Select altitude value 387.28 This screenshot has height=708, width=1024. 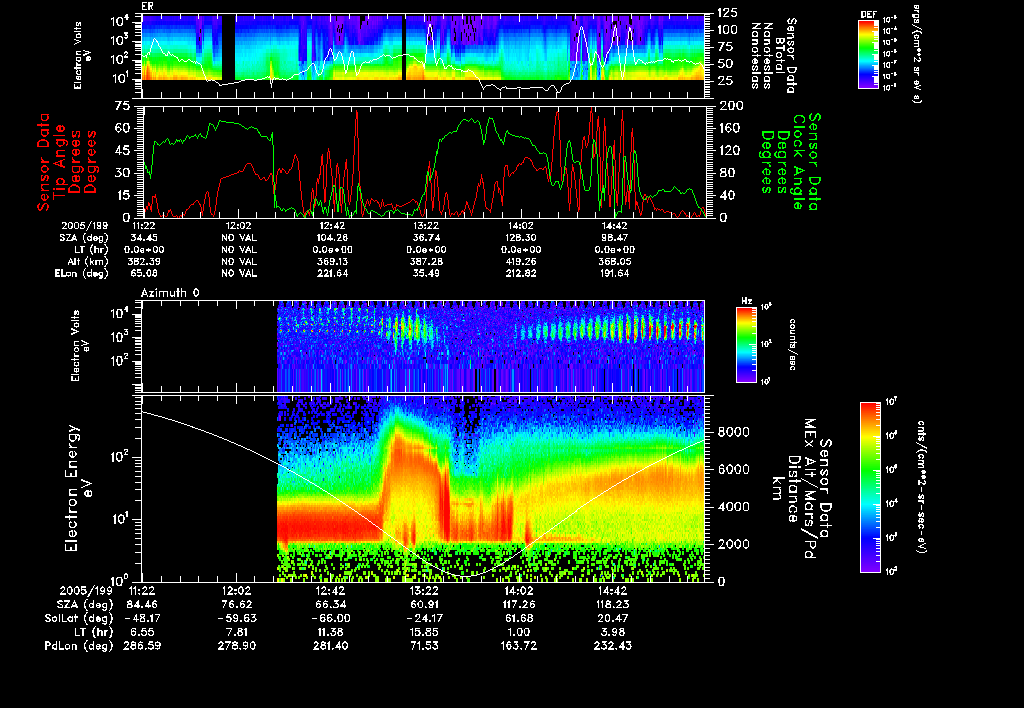point(426,261)
